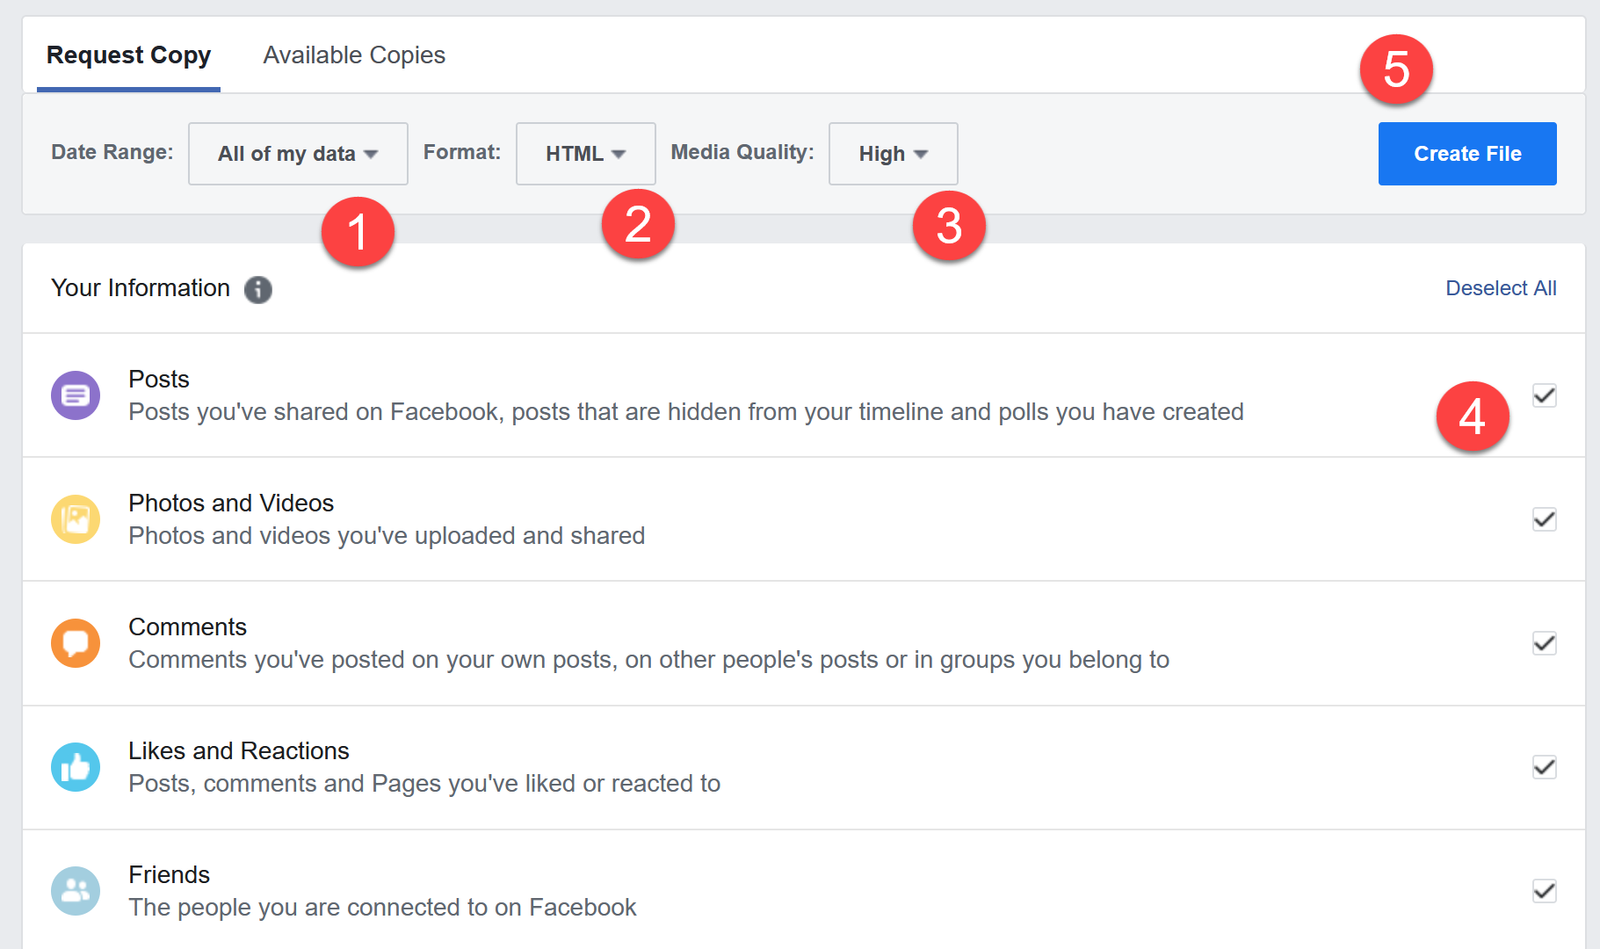Viewport: 1600px width, 949px height.
Task: Open the Date Range dropdown
Action: click(x=297, y=153)
